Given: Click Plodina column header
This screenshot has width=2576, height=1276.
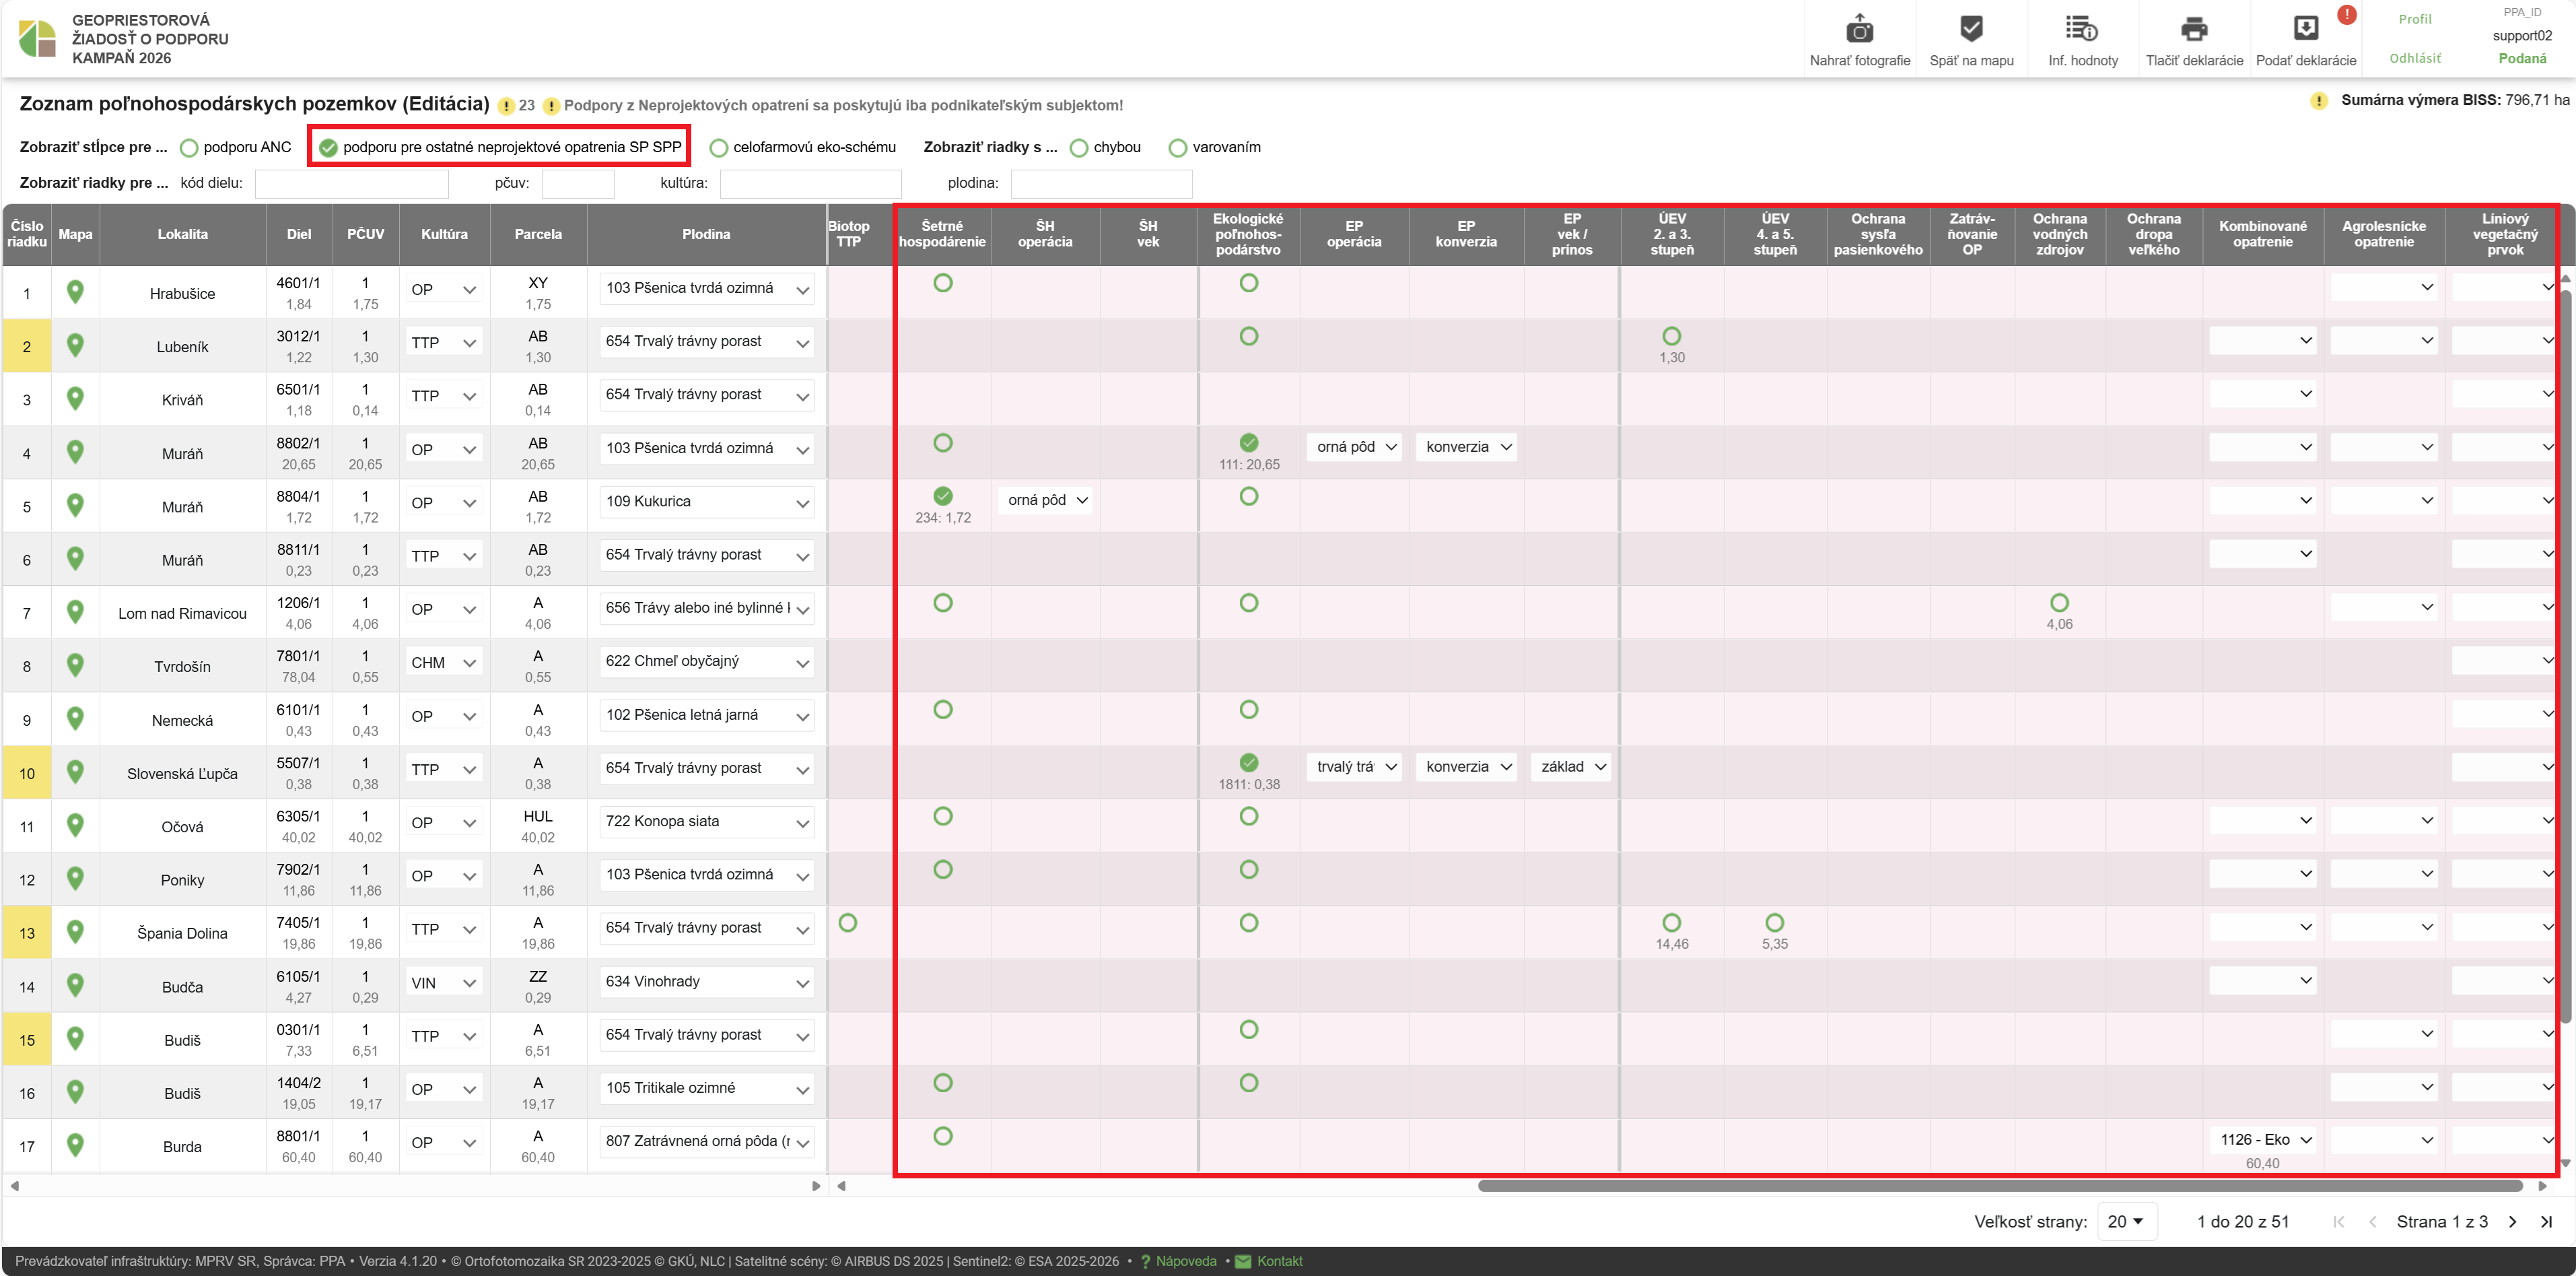Looking at the screenshot, I should tap(706, 234).
